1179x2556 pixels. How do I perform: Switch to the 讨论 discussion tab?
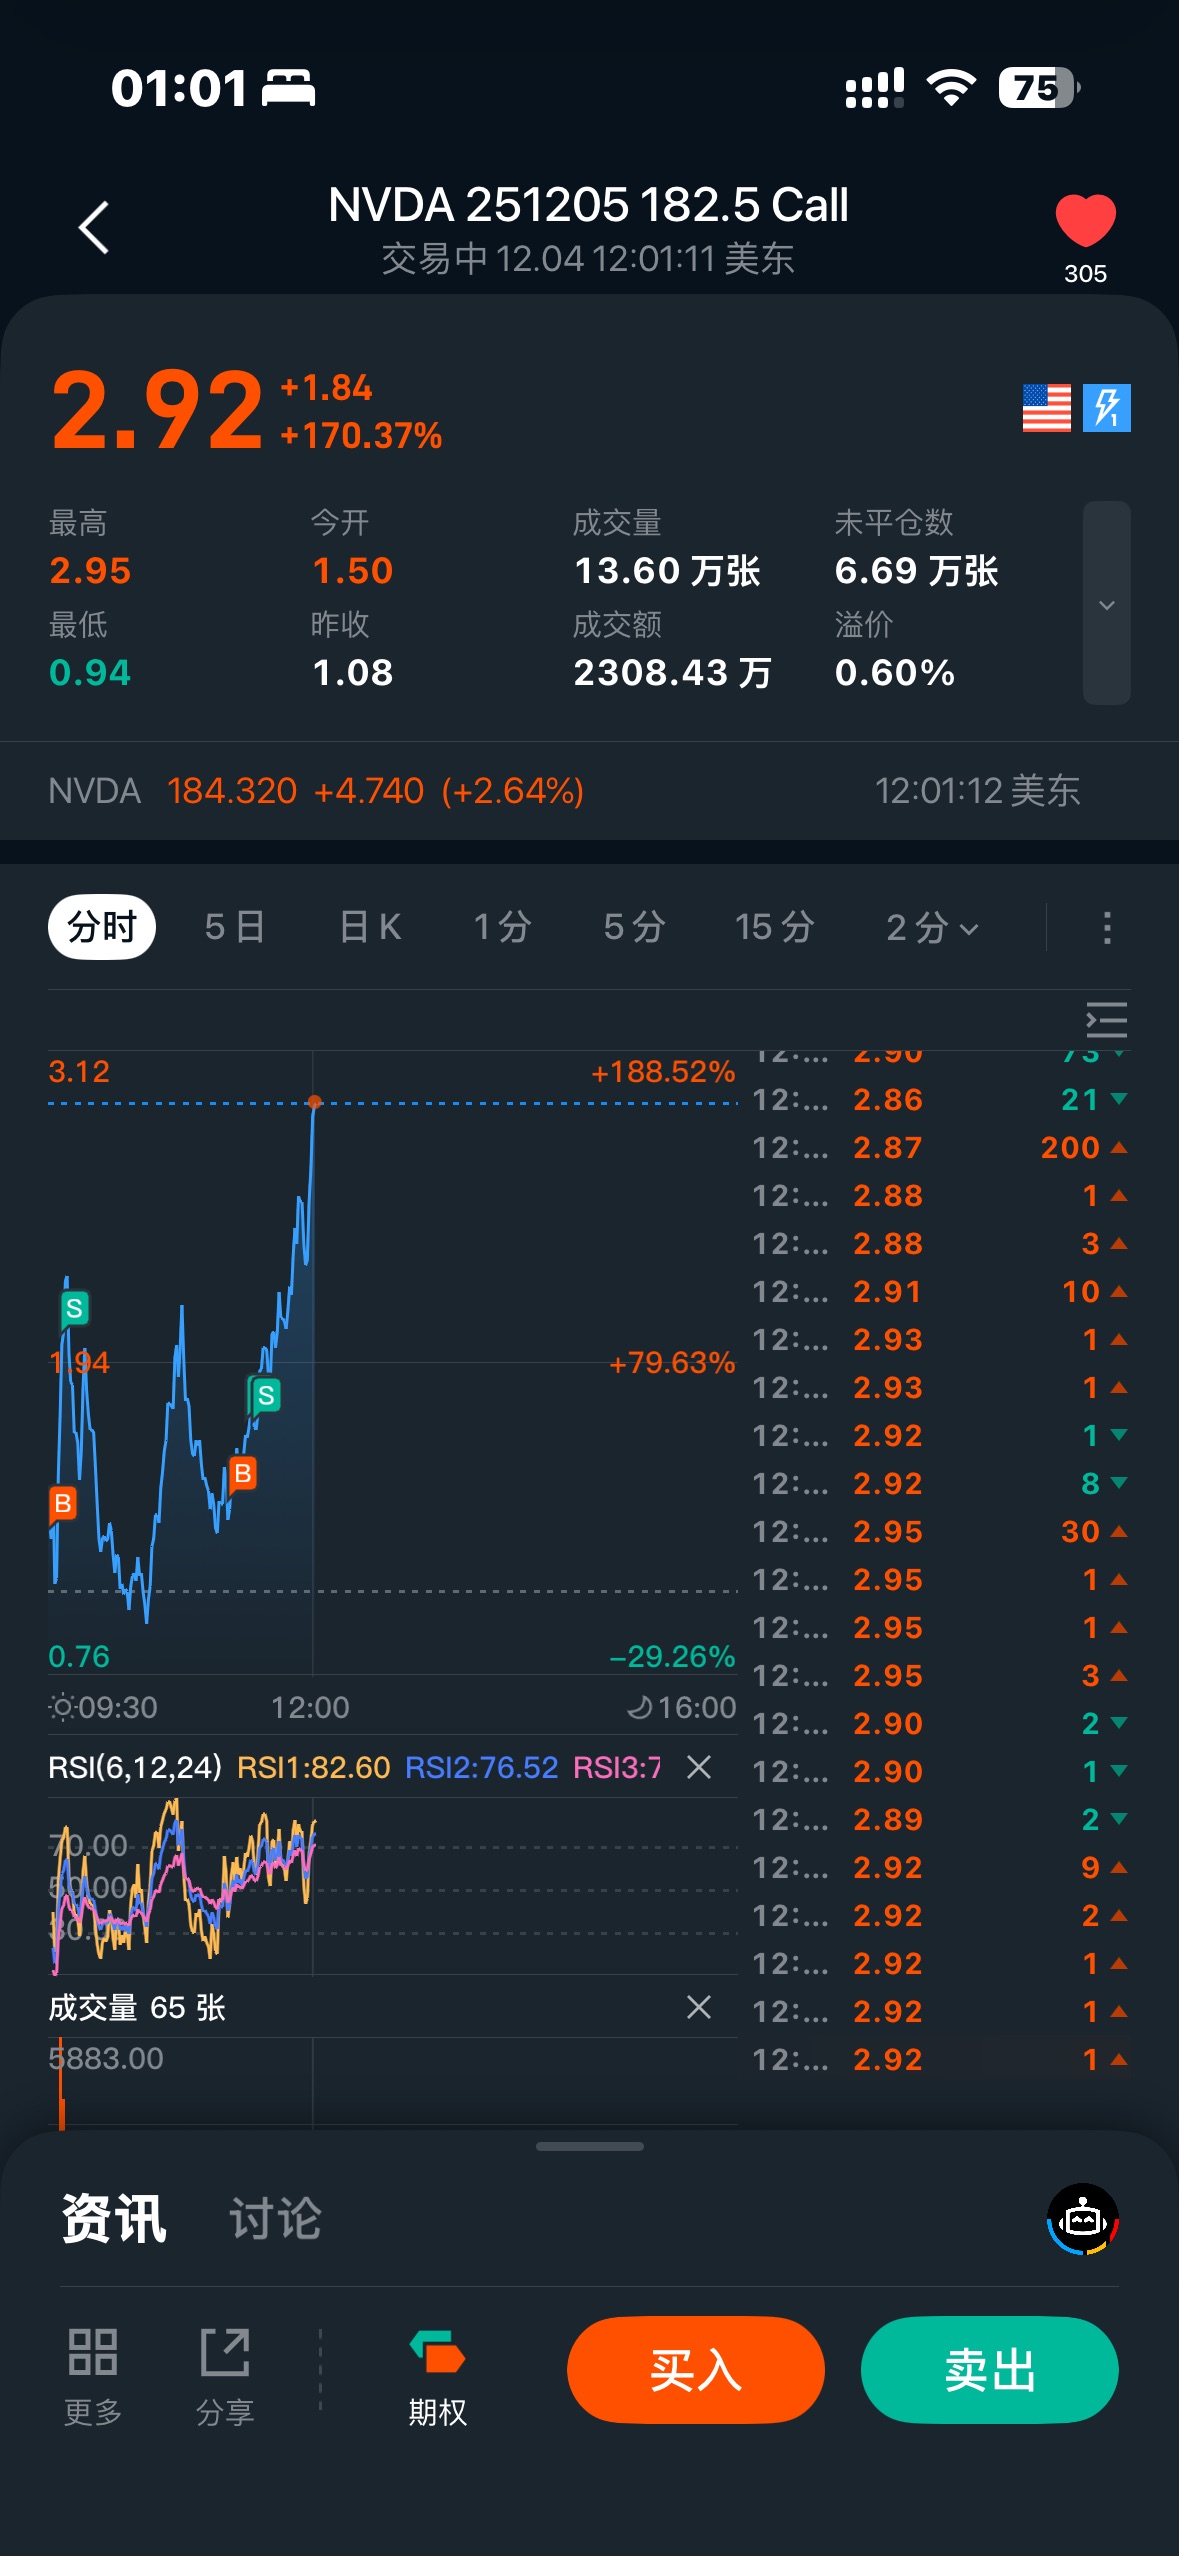click(275, 2219)
